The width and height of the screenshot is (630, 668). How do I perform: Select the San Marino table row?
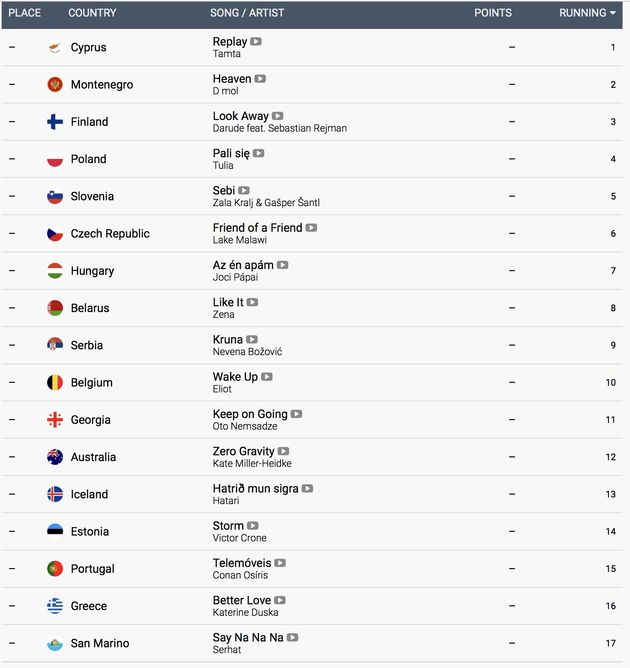click(x=312, y=643)
